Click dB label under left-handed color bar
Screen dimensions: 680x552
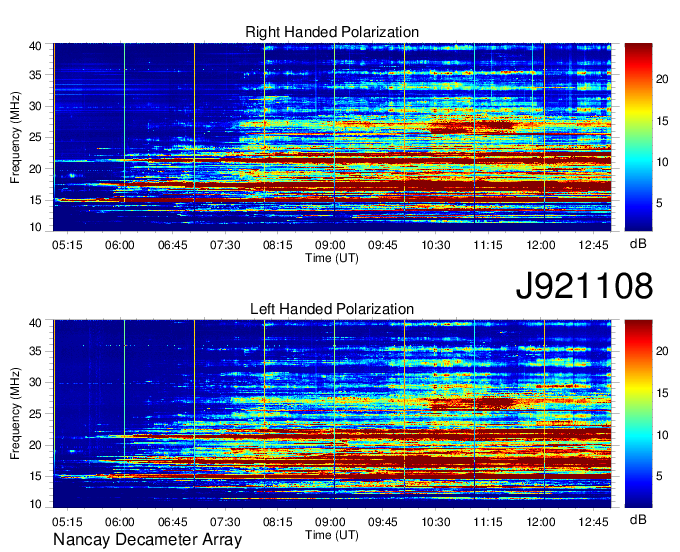point(638,519)
